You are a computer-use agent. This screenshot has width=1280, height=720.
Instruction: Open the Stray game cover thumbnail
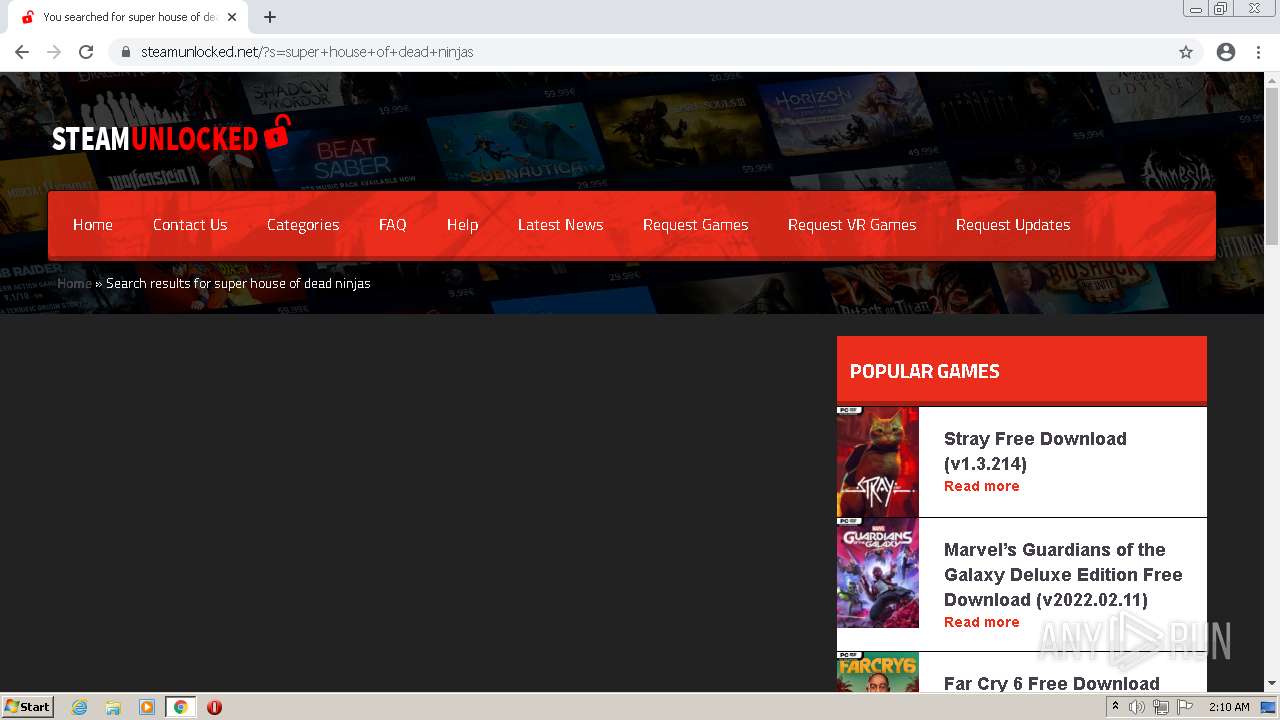click(x=877, y=462)
